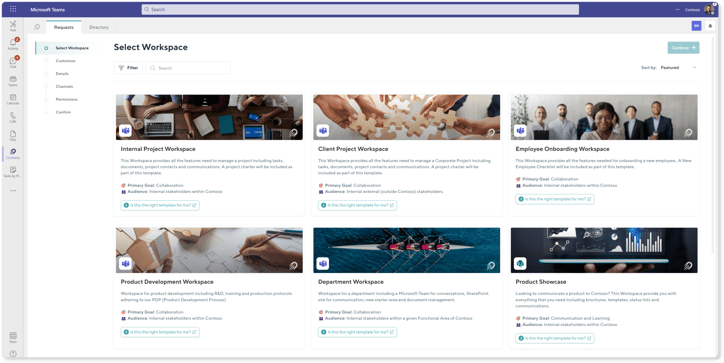Select Client Project Workspace puzzle image
Image resolution: width=724 pixels, height=363 pixels.
[x=406, y=117]
